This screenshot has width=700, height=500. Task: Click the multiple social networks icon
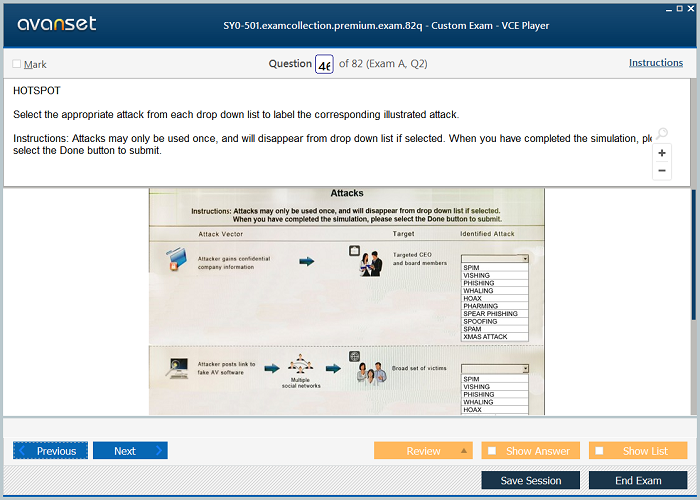tap(300, 366)
